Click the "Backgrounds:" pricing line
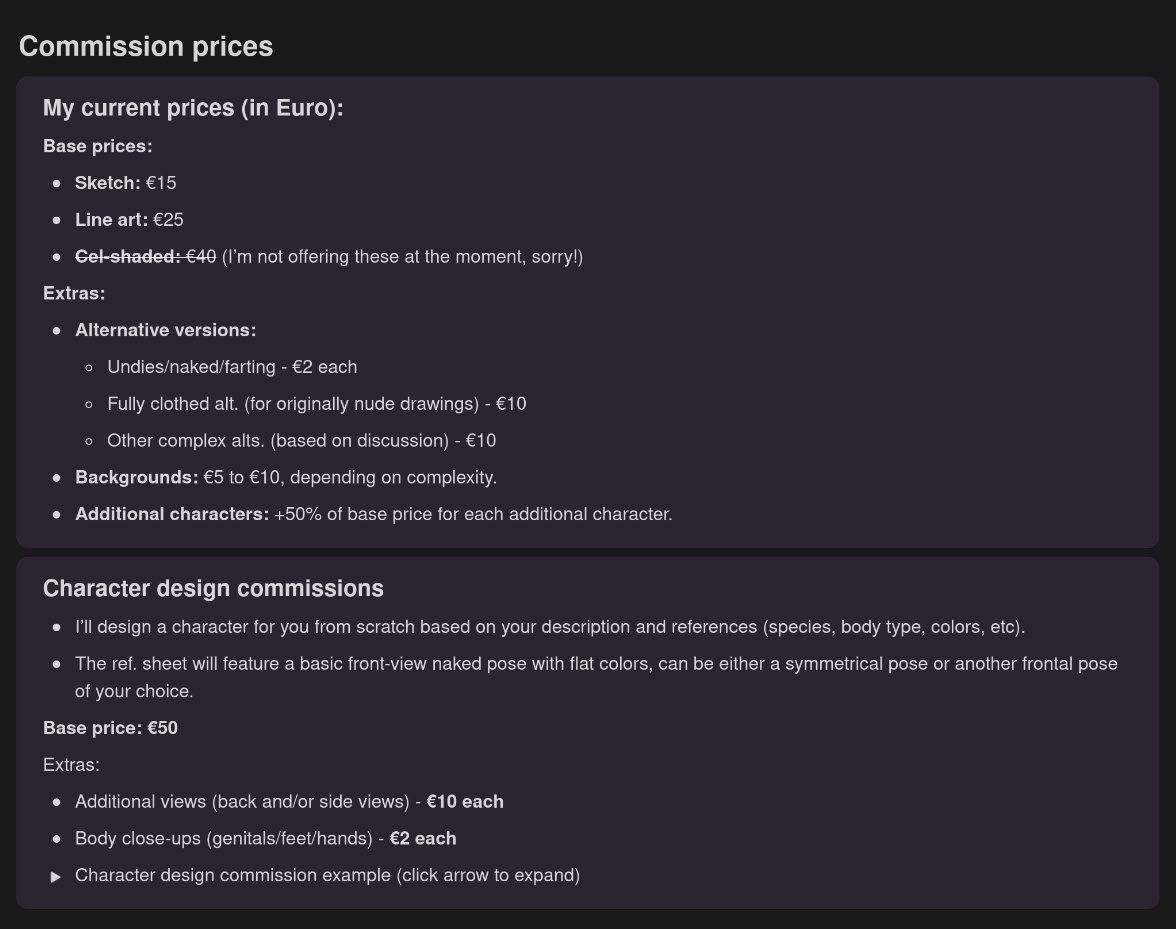 point(285,478)
